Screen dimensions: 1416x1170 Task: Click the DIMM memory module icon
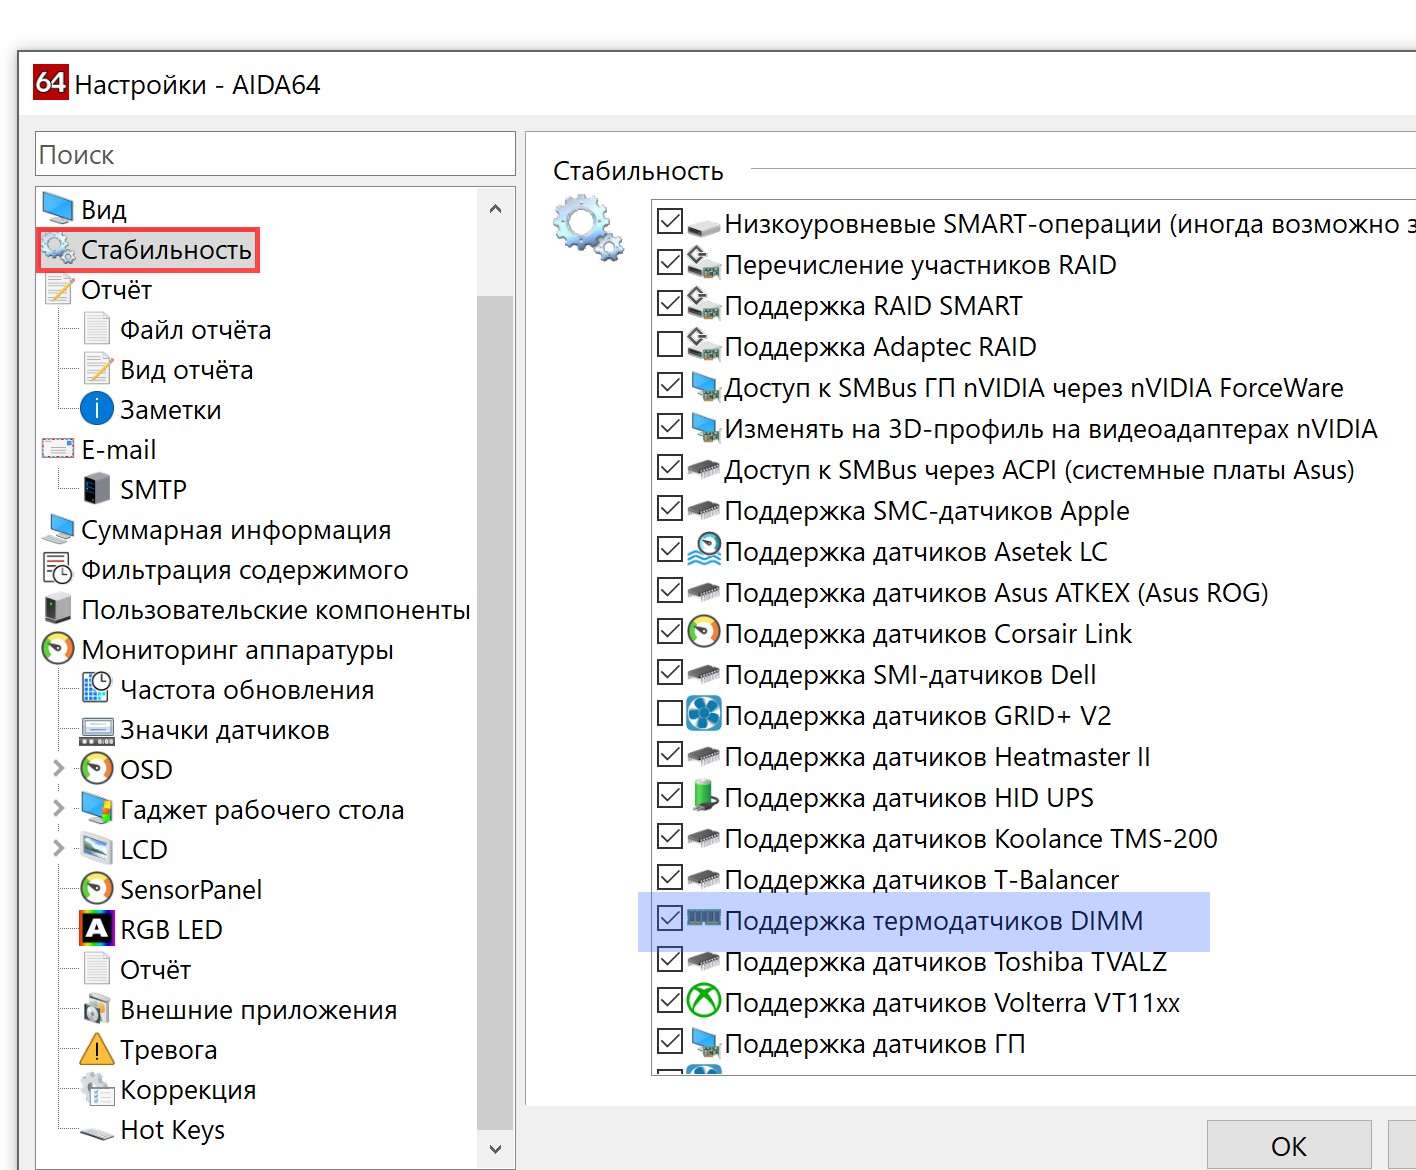(x=705, y=918)
